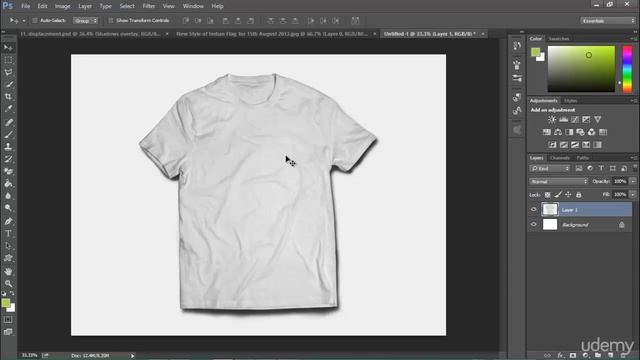Change screen mode from the toolbar
The height and width of the screenshot is (360, 640).
click(8, 332)
